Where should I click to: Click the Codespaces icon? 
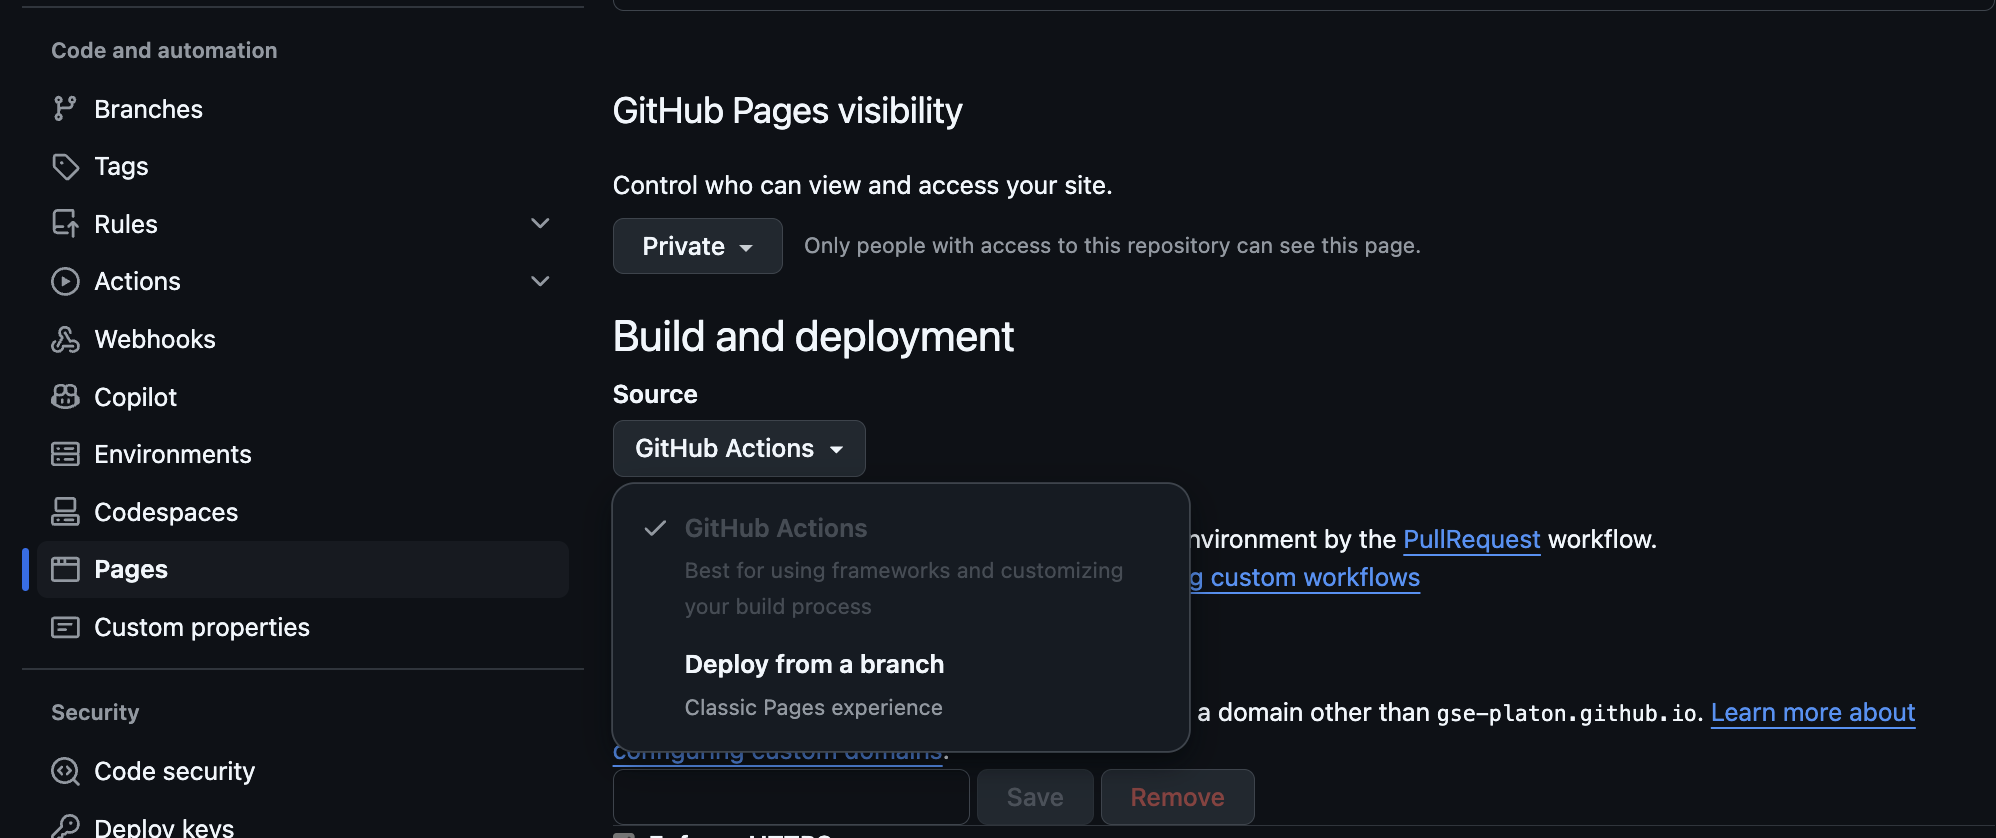click(65, 512)
